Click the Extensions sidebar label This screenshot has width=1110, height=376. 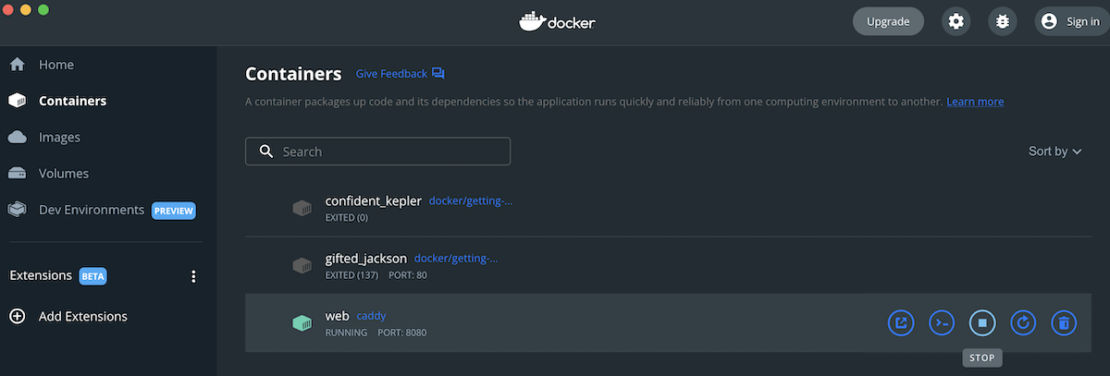[x=41, y=275]
